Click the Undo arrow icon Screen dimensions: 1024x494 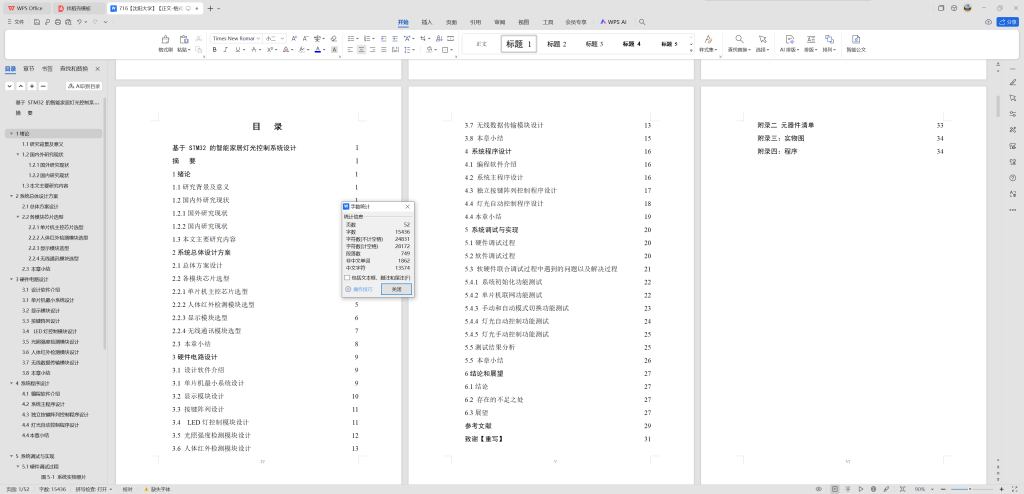point(79,22)
